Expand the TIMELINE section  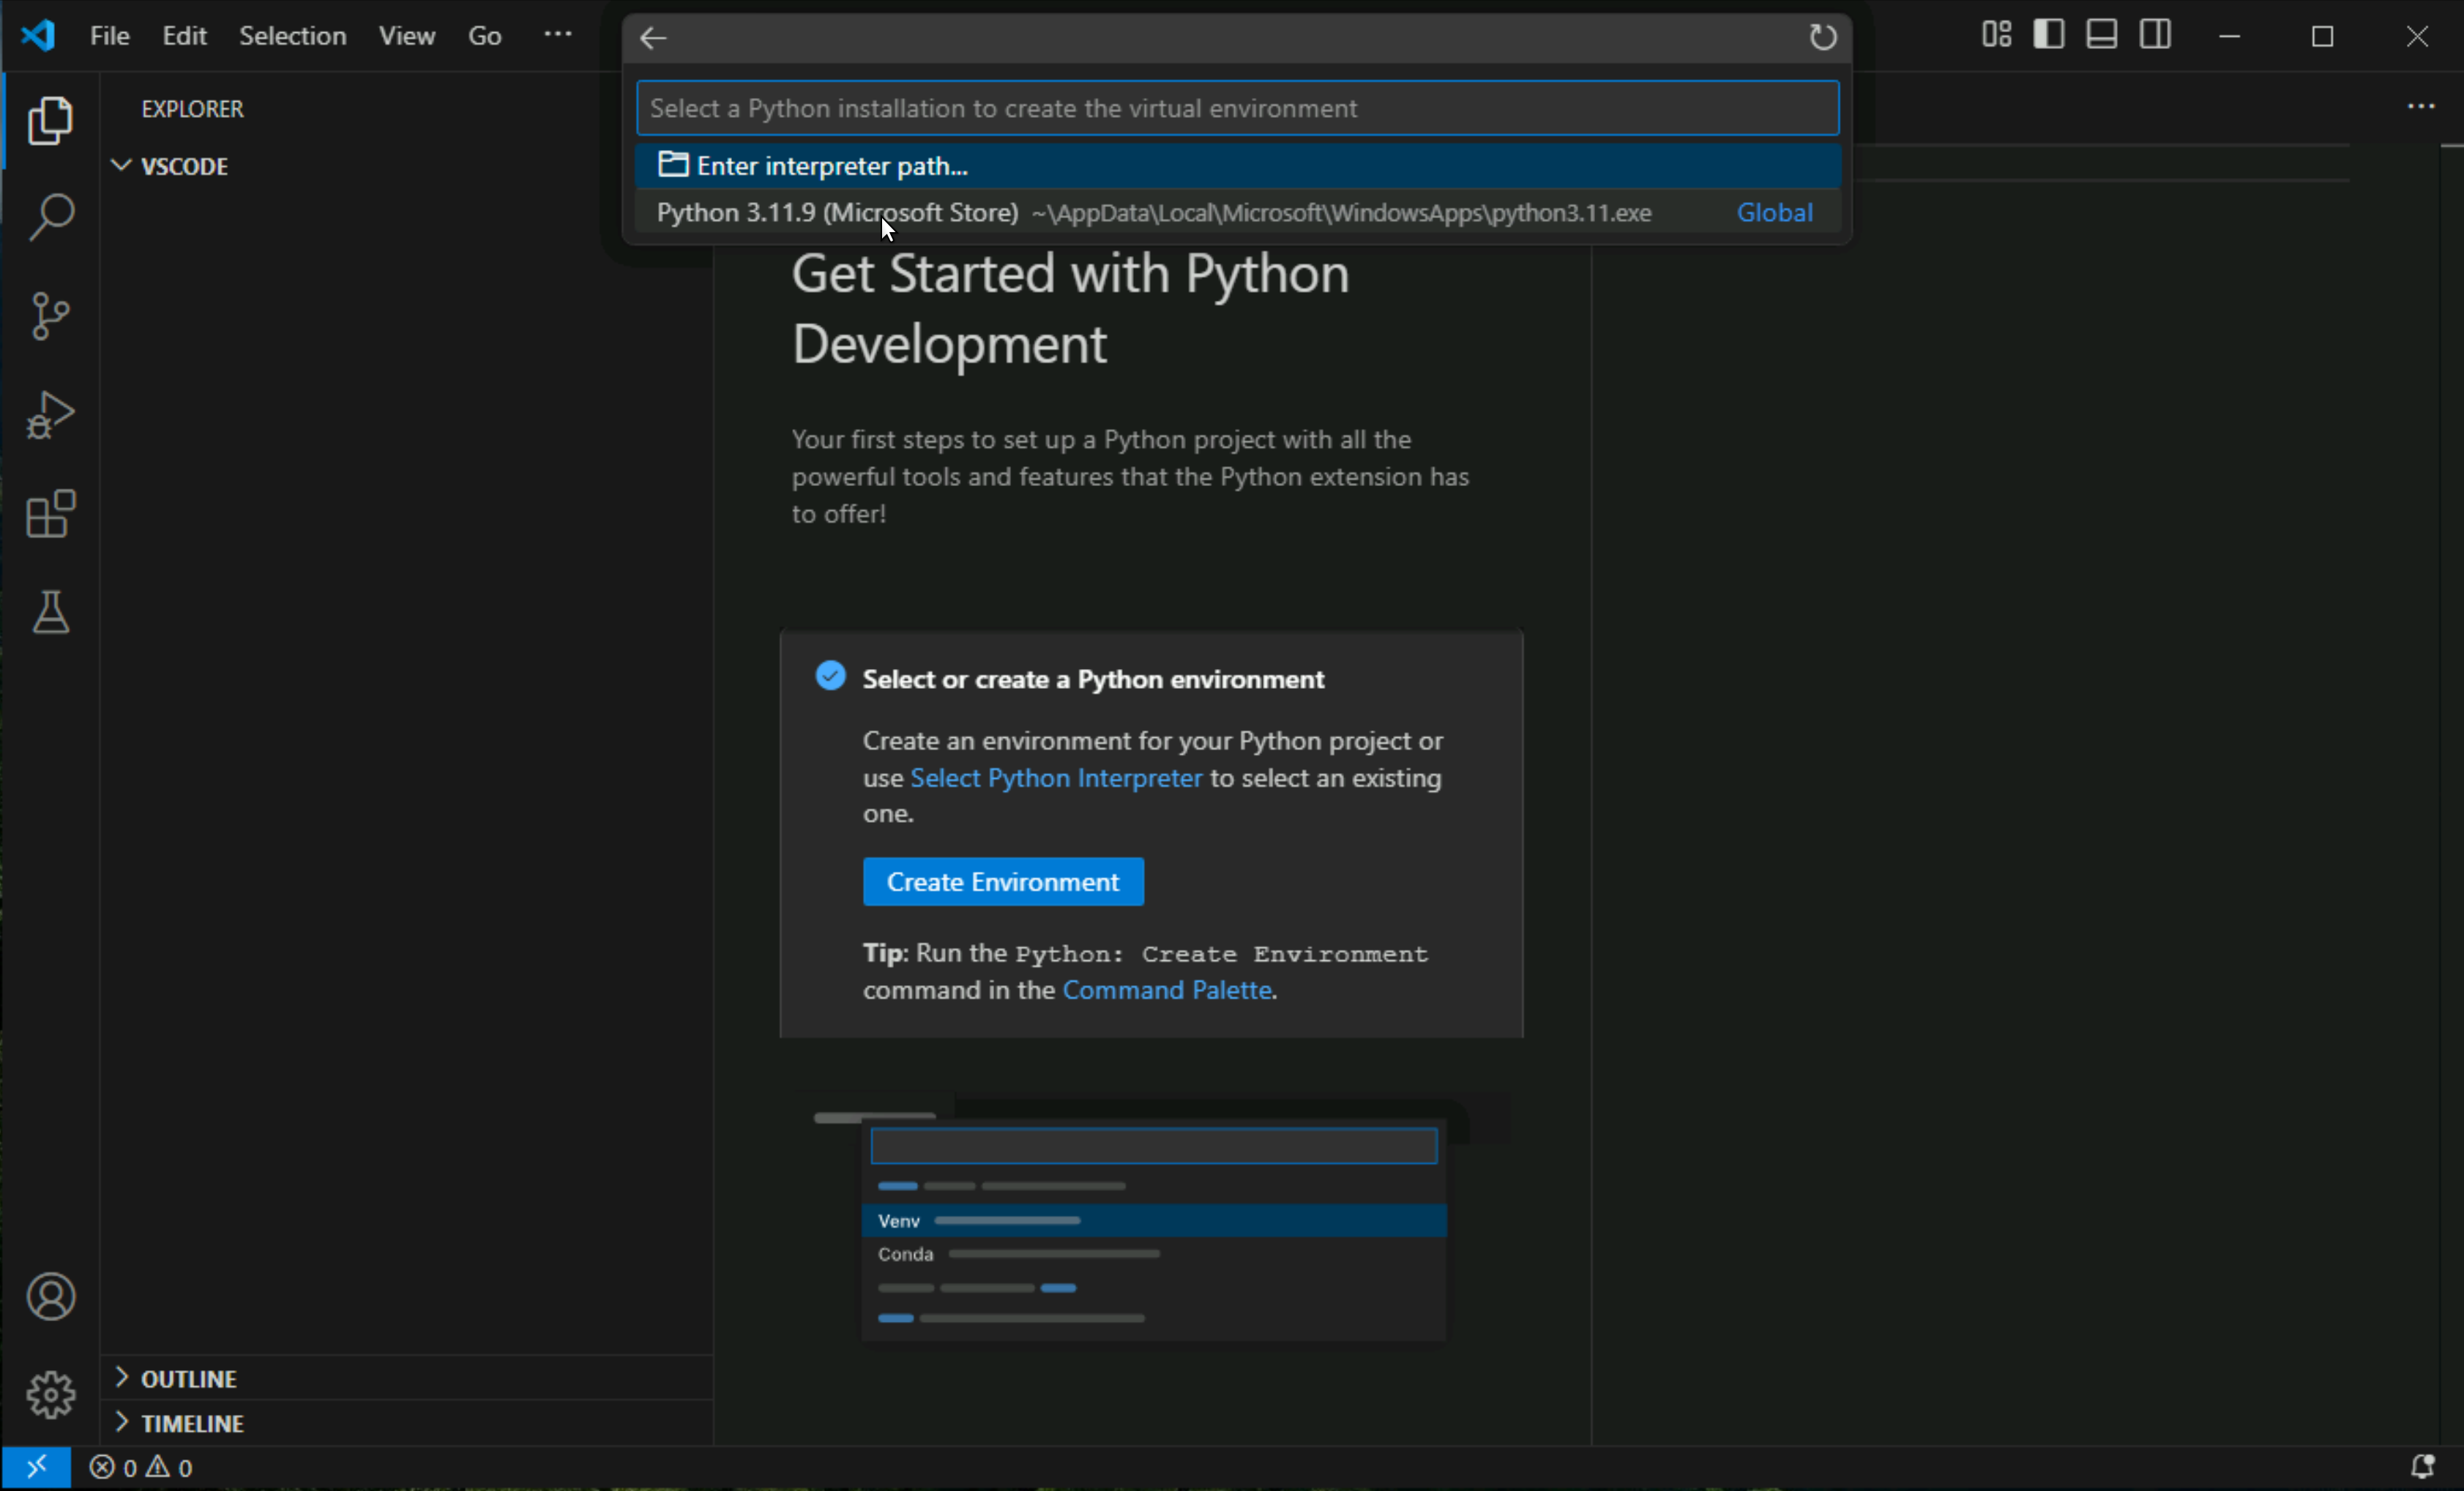[192, 1423]
